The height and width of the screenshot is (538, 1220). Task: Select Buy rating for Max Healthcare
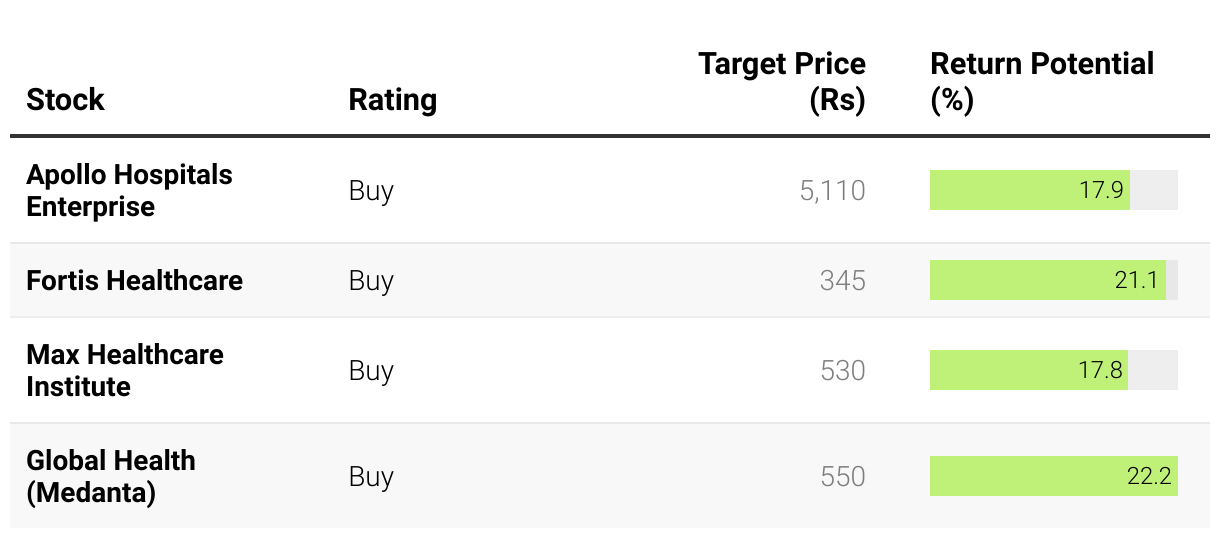point(371,370)
